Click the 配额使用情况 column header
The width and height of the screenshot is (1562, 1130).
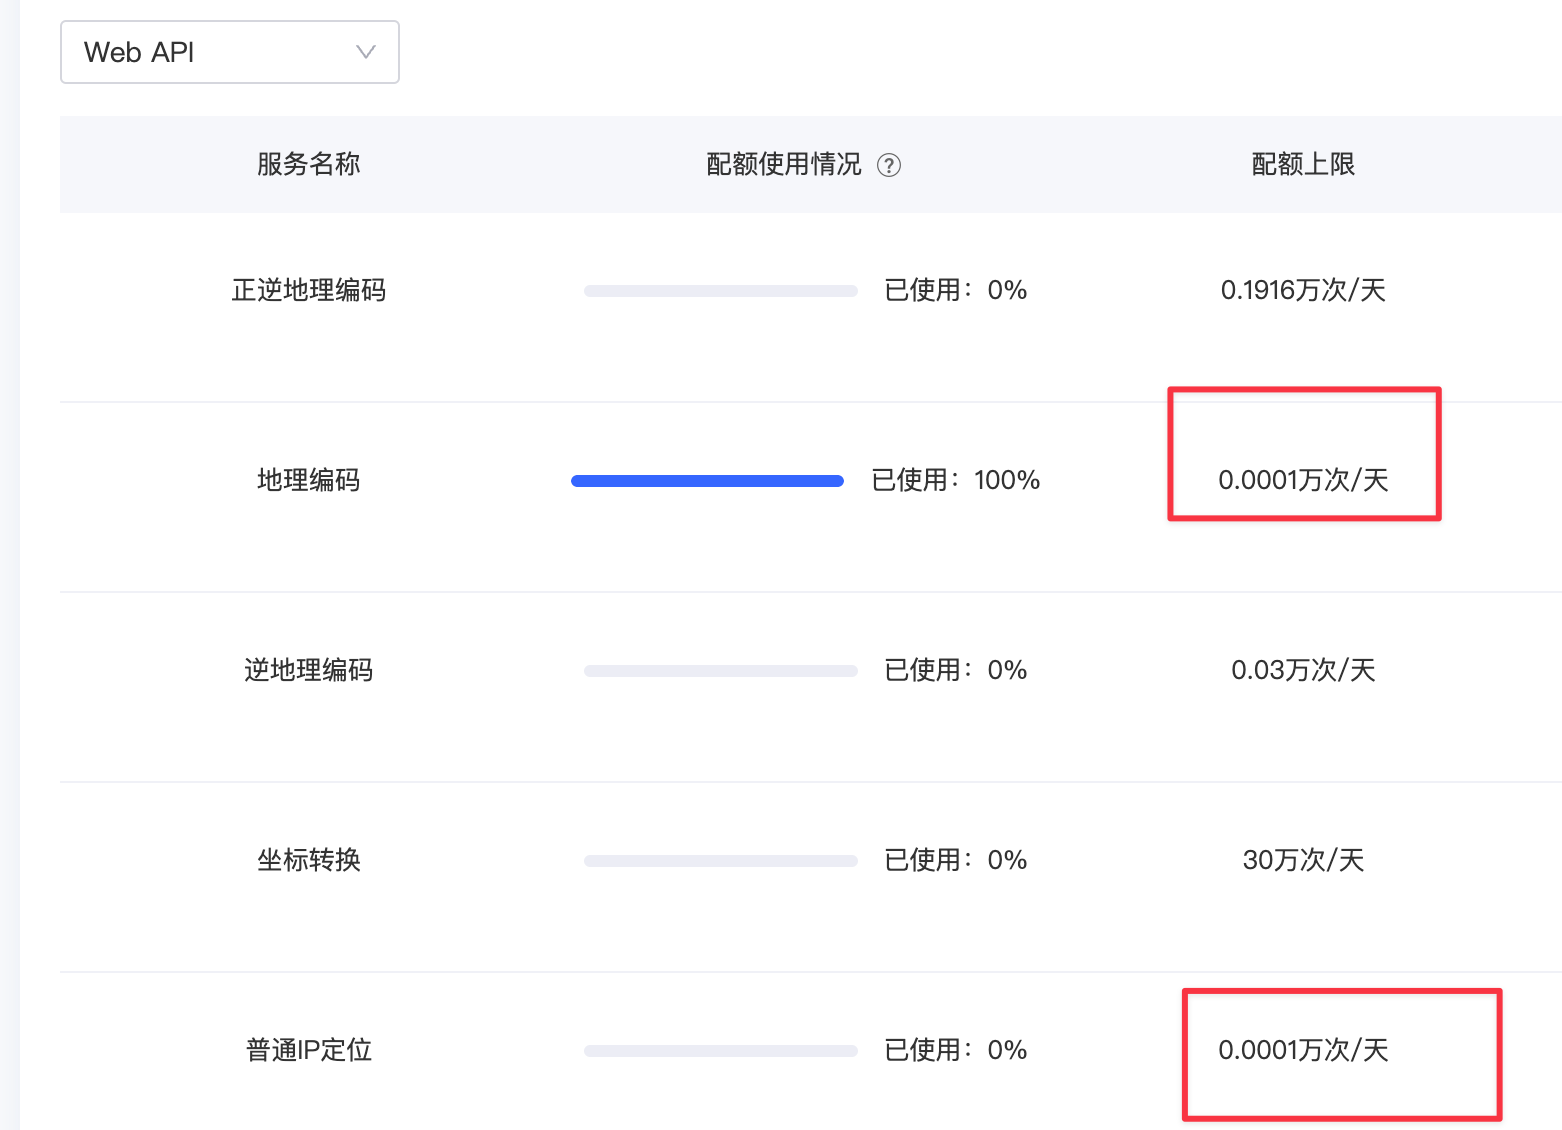pos(784,164)
